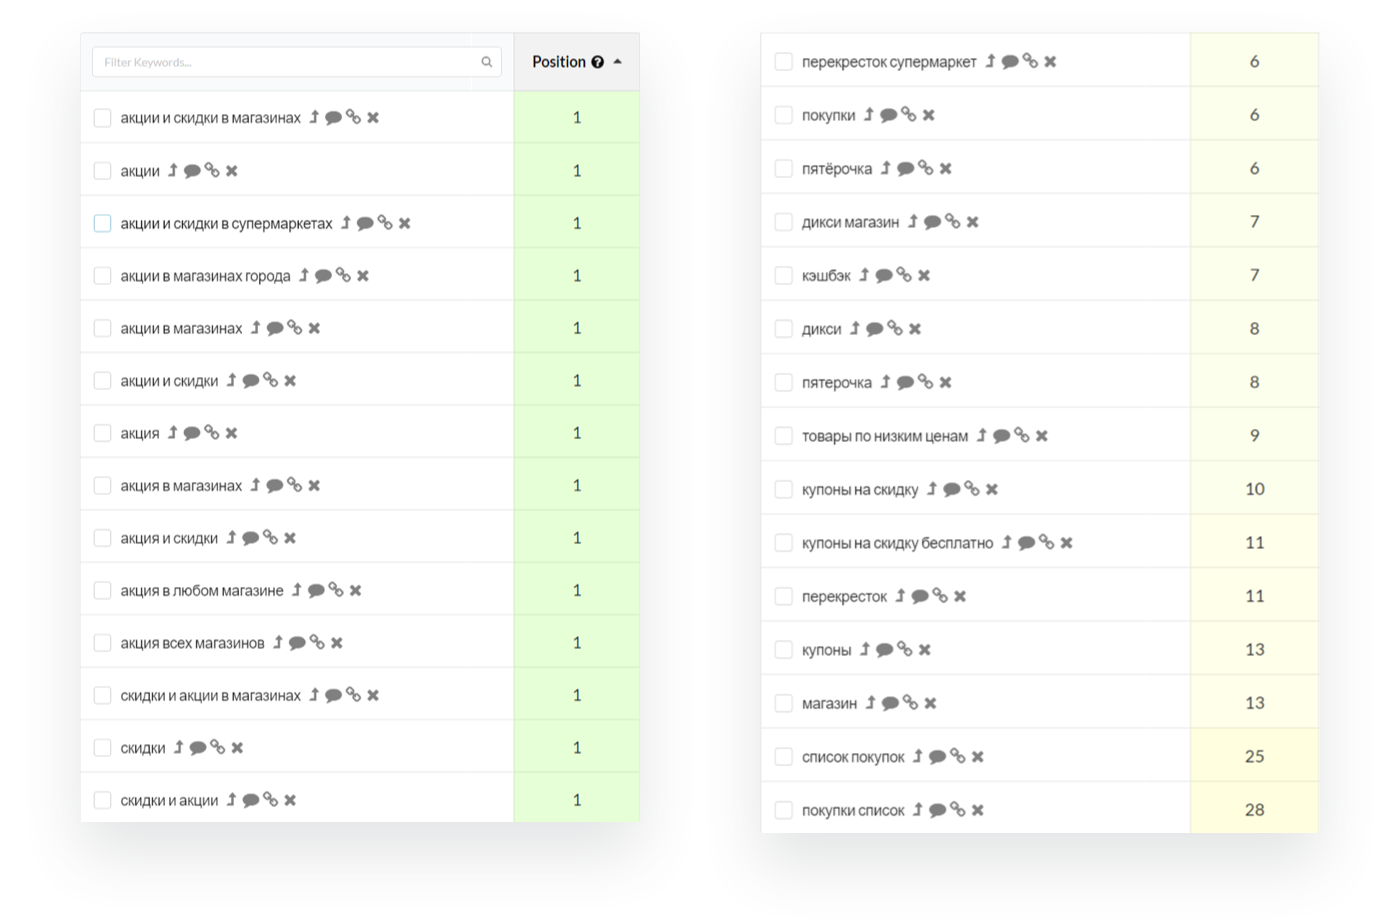Click the link icon beside 'дикси'
1400x922 pixels.
[894, 328]
